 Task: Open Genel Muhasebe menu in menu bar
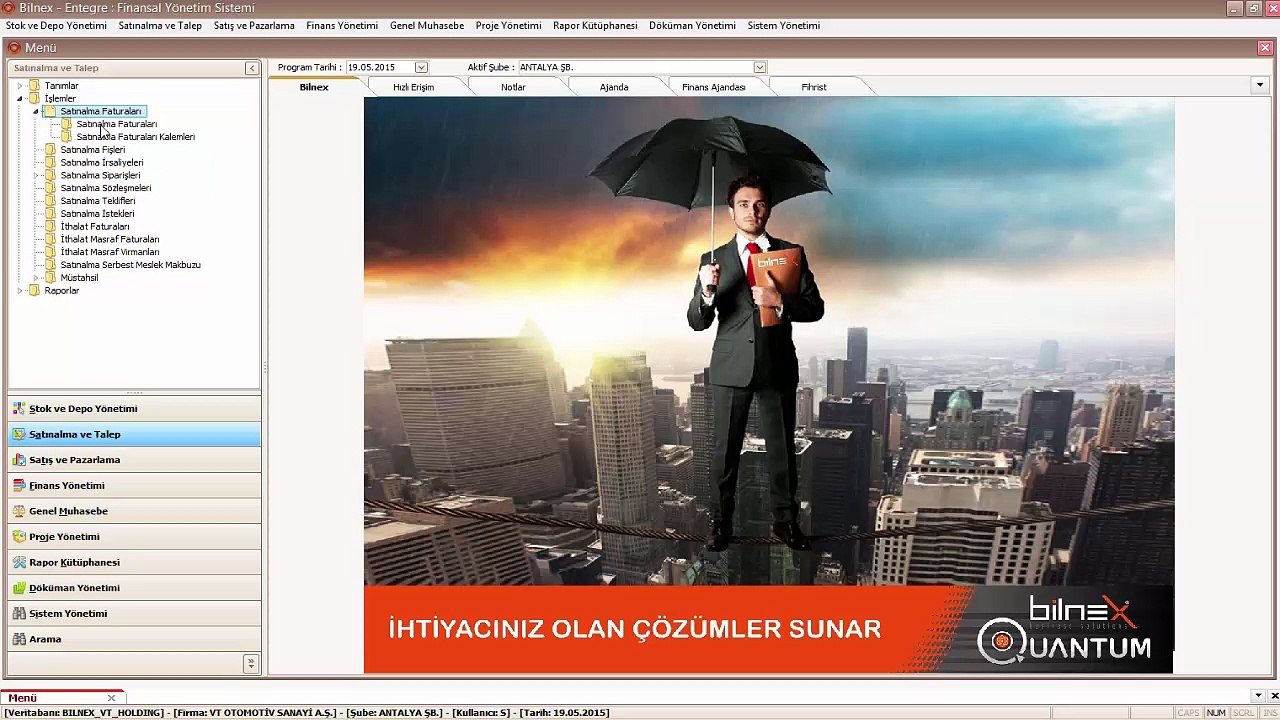pyautogui.click(x=427, y=26)
